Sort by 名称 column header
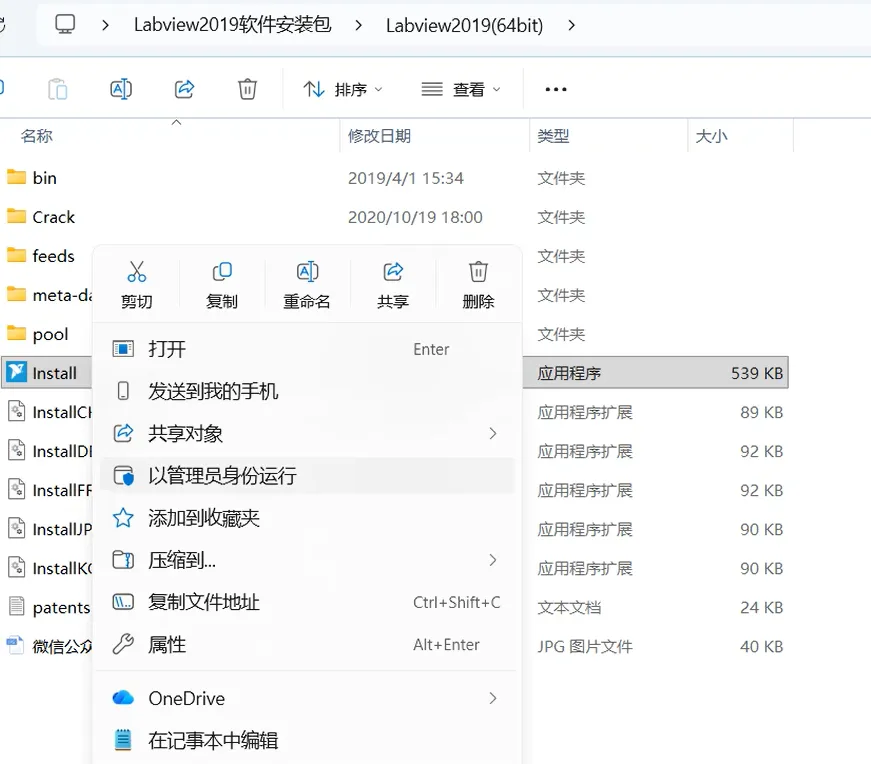The height and width of the screenshot is (764, 871). click(x=37, y=136)
